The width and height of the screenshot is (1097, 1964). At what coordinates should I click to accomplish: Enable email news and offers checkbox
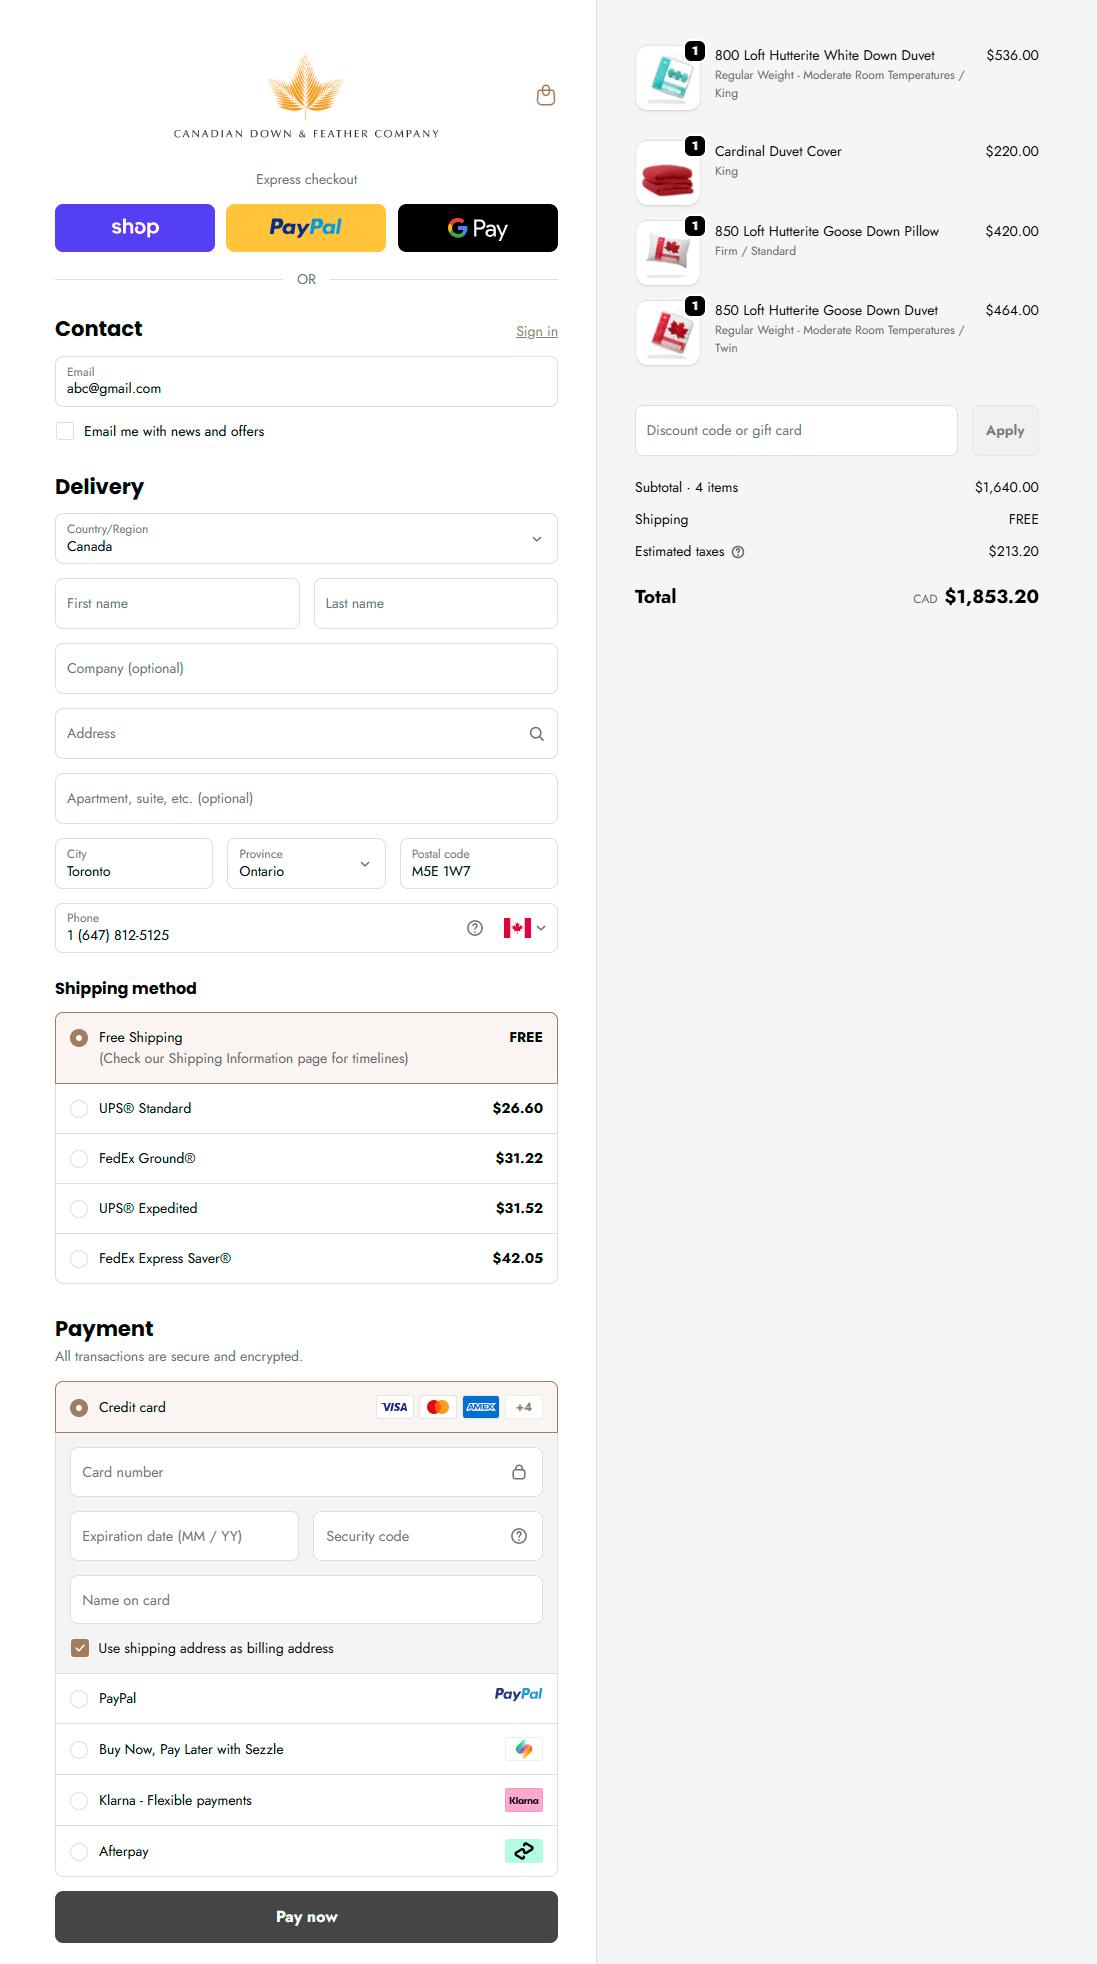coord(65,431)
